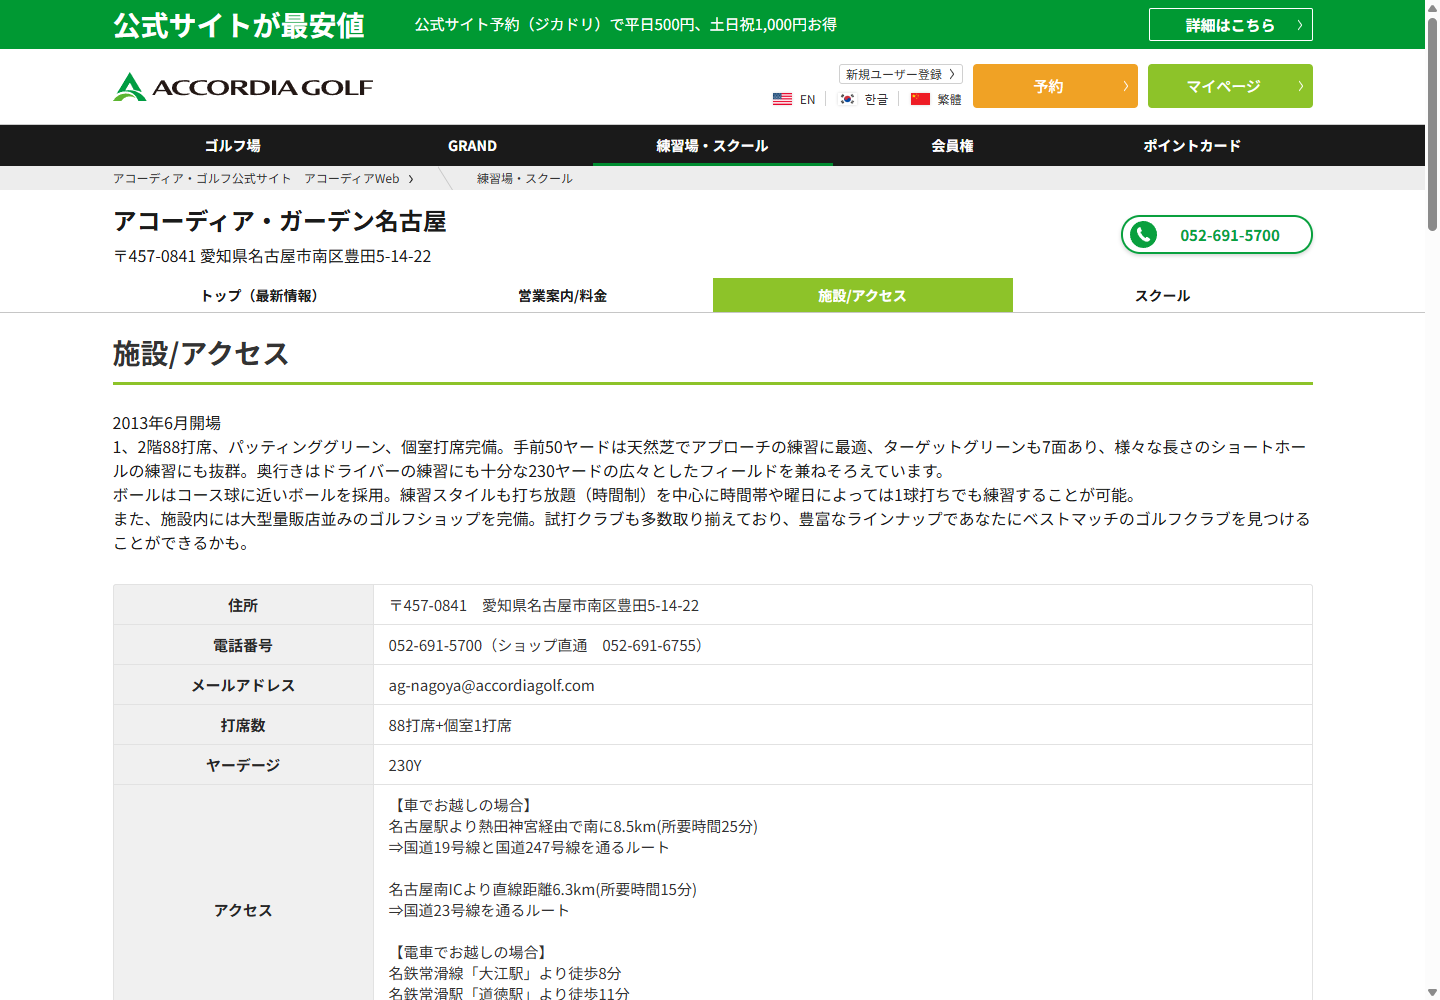This screenshot has height=1000, width=1440.
Task: Click 88打席+個室1打席 table value
Action: point(450,725)
